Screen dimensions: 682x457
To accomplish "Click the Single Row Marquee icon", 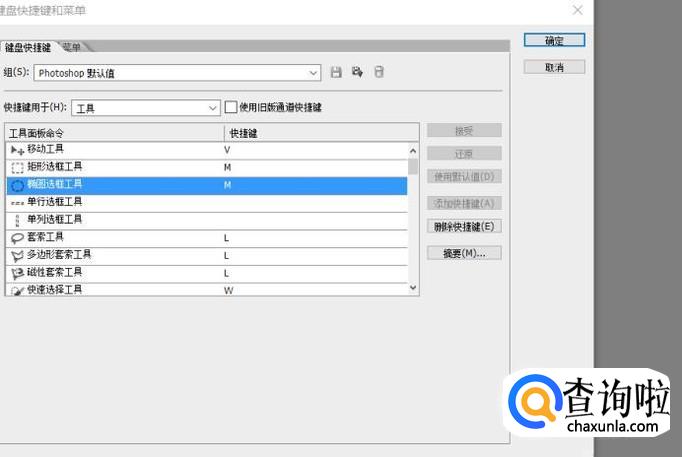I will (x=17, y=203).
